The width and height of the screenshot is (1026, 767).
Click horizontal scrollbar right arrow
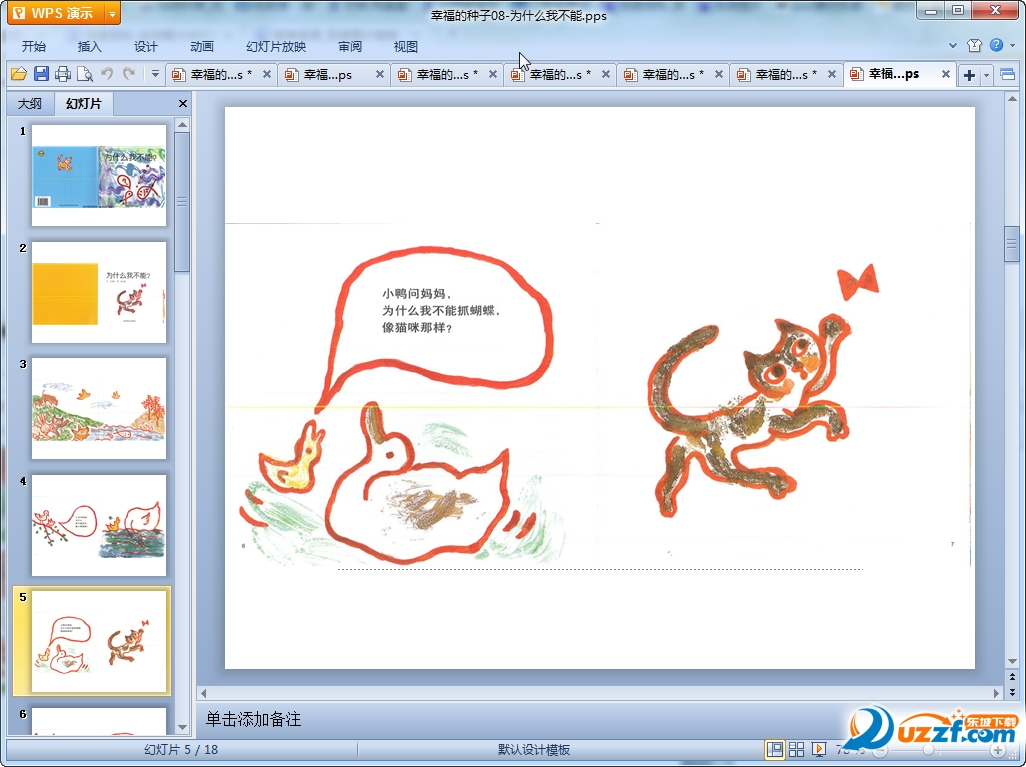point(997,692)
